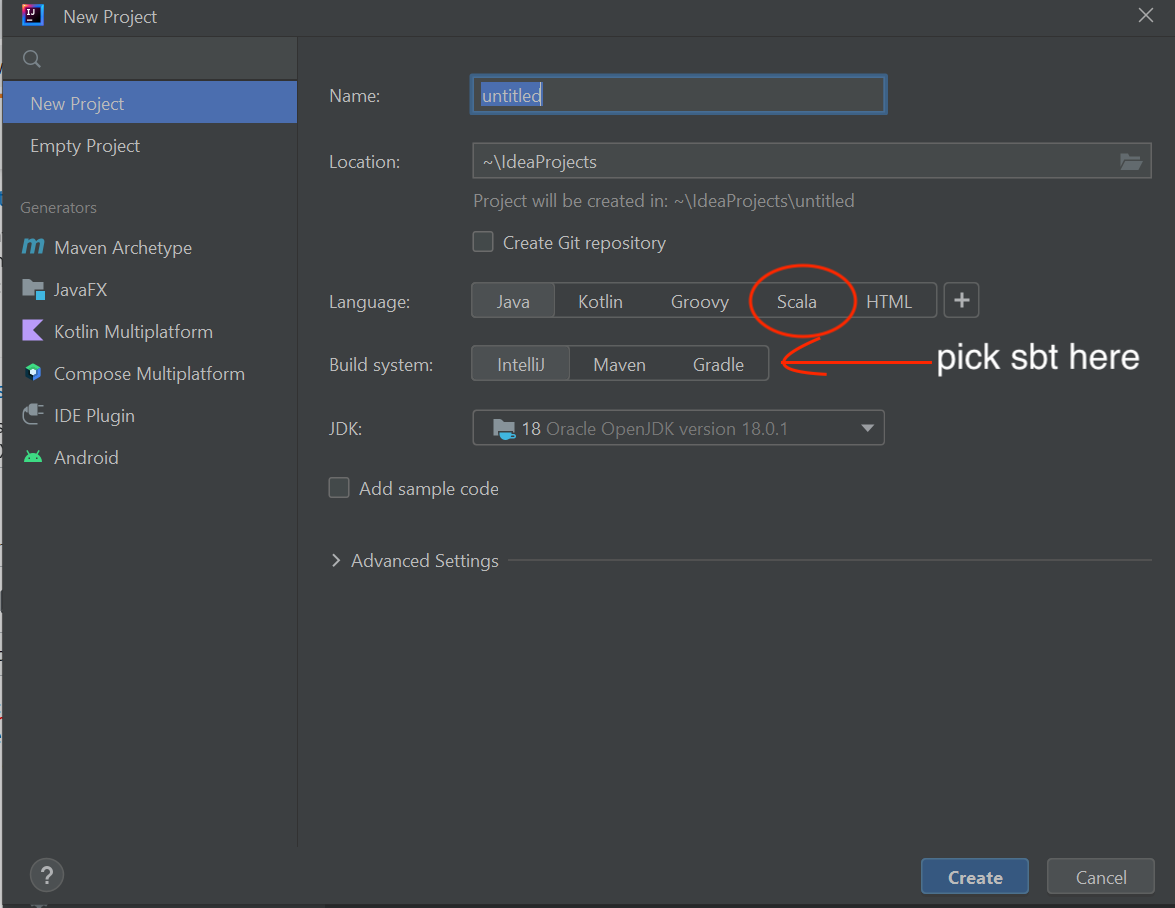Open help with question mark icon

(x=46, y=875)
